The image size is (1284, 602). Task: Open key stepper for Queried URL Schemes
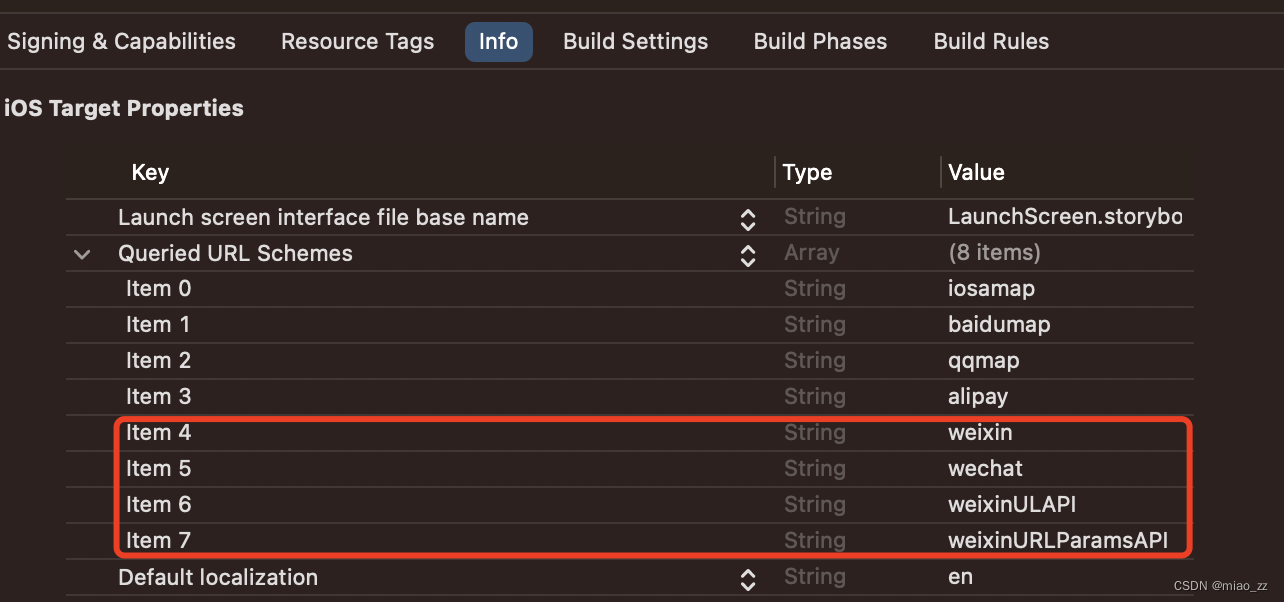pyautogui.click(x=747, y=254)
